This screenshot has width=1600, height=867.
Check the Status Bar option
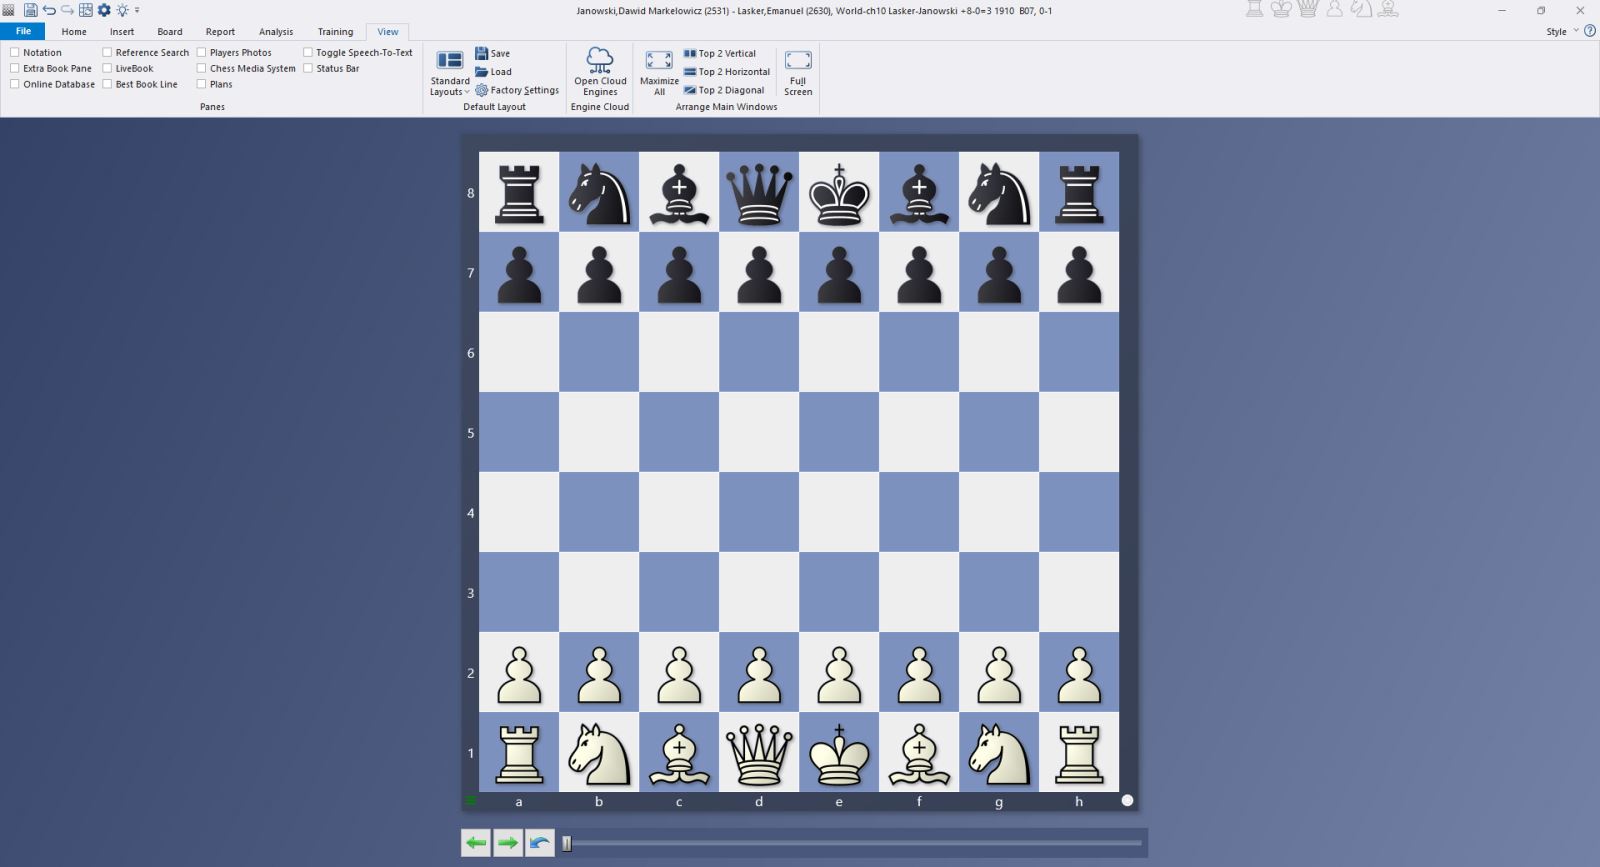308,69
